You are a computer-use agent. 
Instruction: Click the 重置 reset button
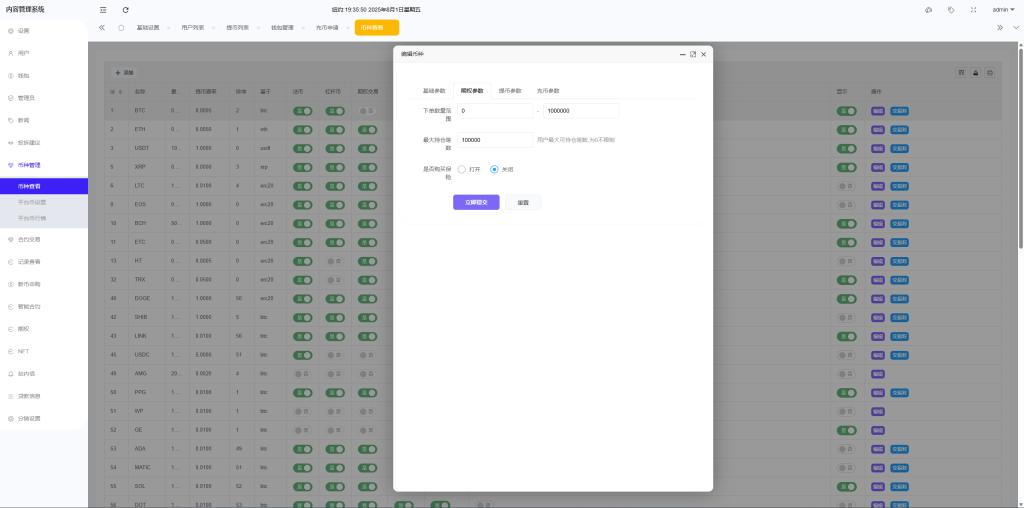click(x=523, y=202)
